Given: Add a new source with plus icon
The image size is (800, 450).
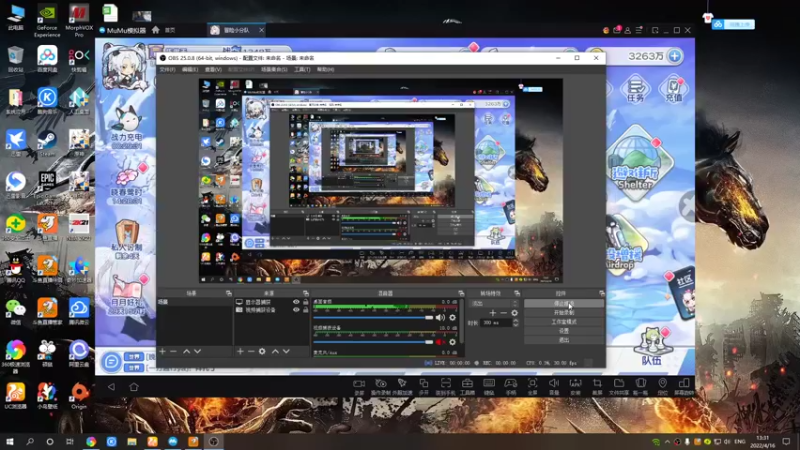Looking at the screenshot, I should [x=240, y=352].
